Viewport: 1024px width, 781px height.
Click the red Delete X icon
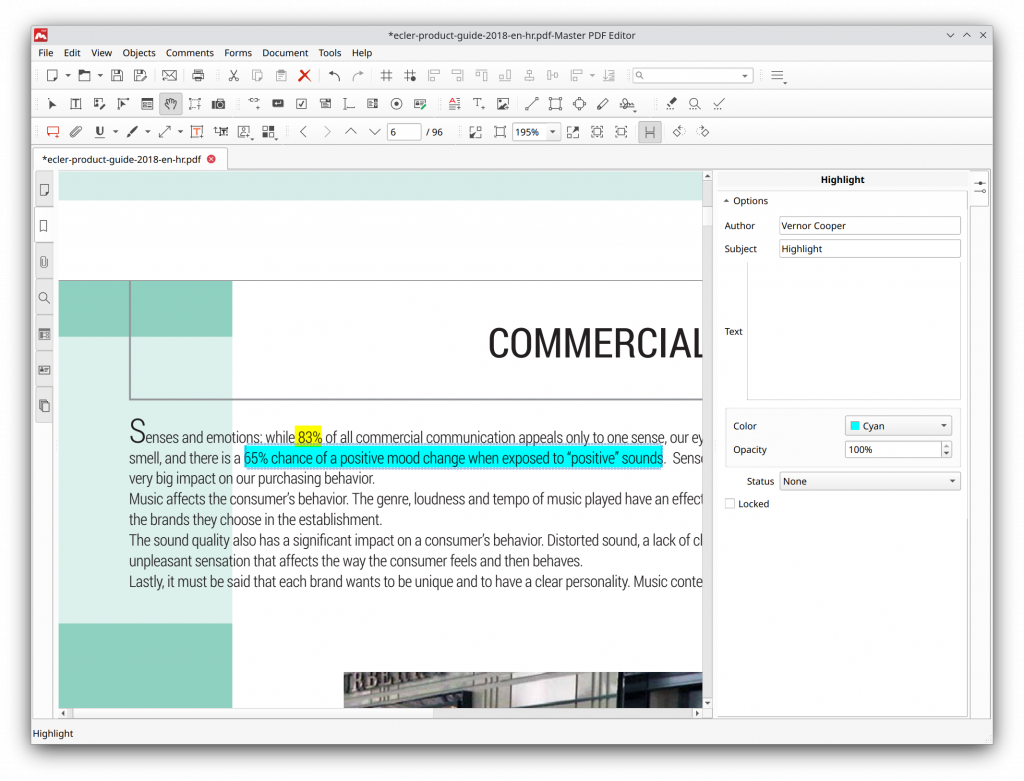tap(304, 76)
